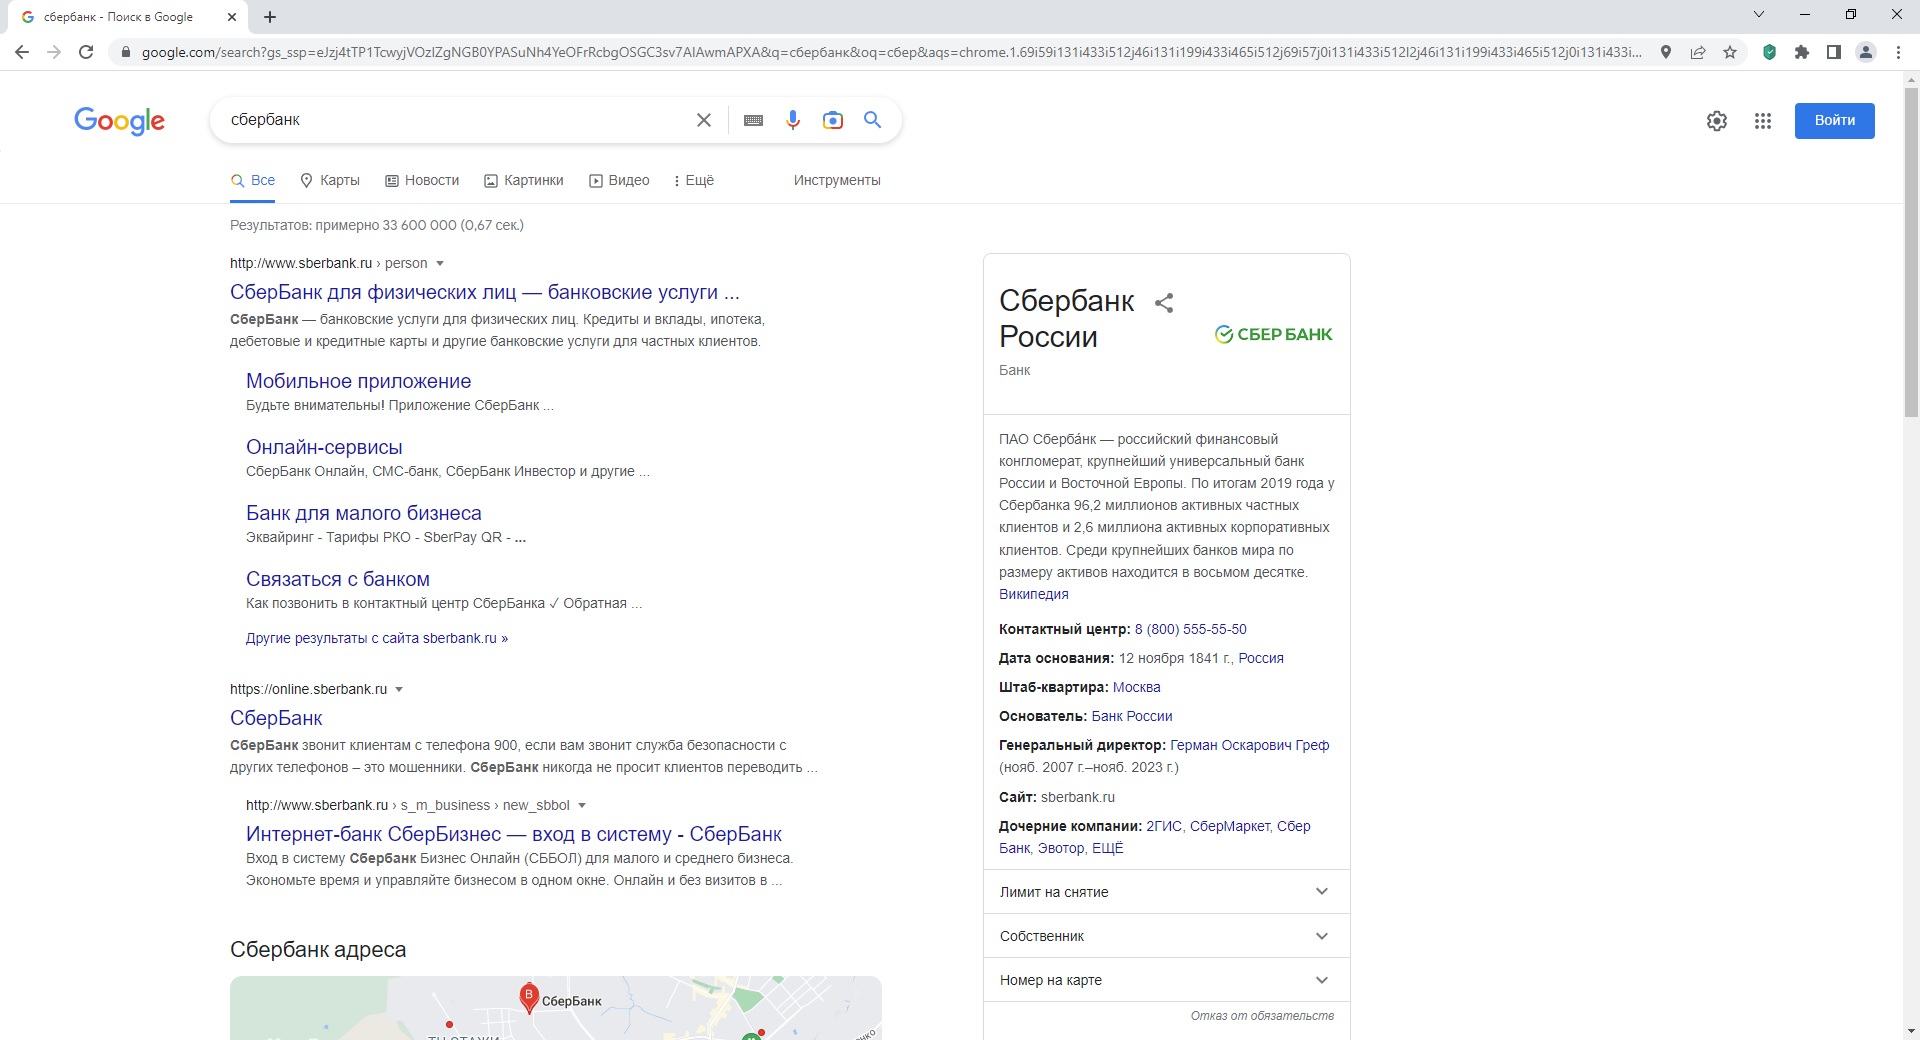This screenshot has height=1040, width=1920.
Task: Show more subsidiaries via ЕЩЁ
Action: (1108, 848)
